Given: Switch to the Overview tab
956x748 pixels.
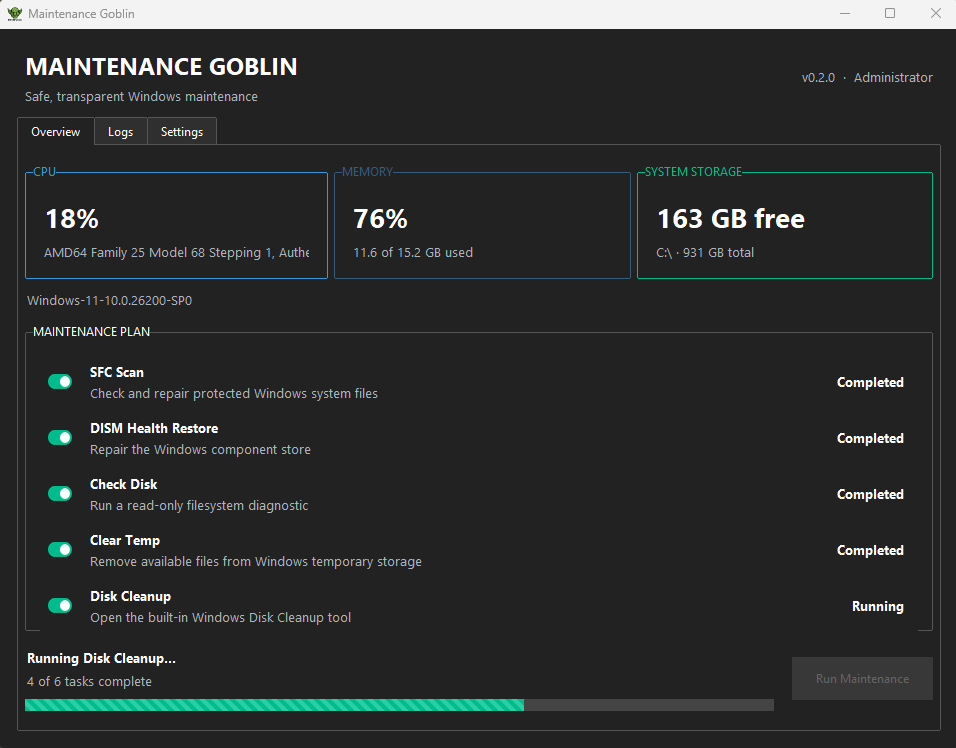Looking at the screenshot, I should click(55, 132).
